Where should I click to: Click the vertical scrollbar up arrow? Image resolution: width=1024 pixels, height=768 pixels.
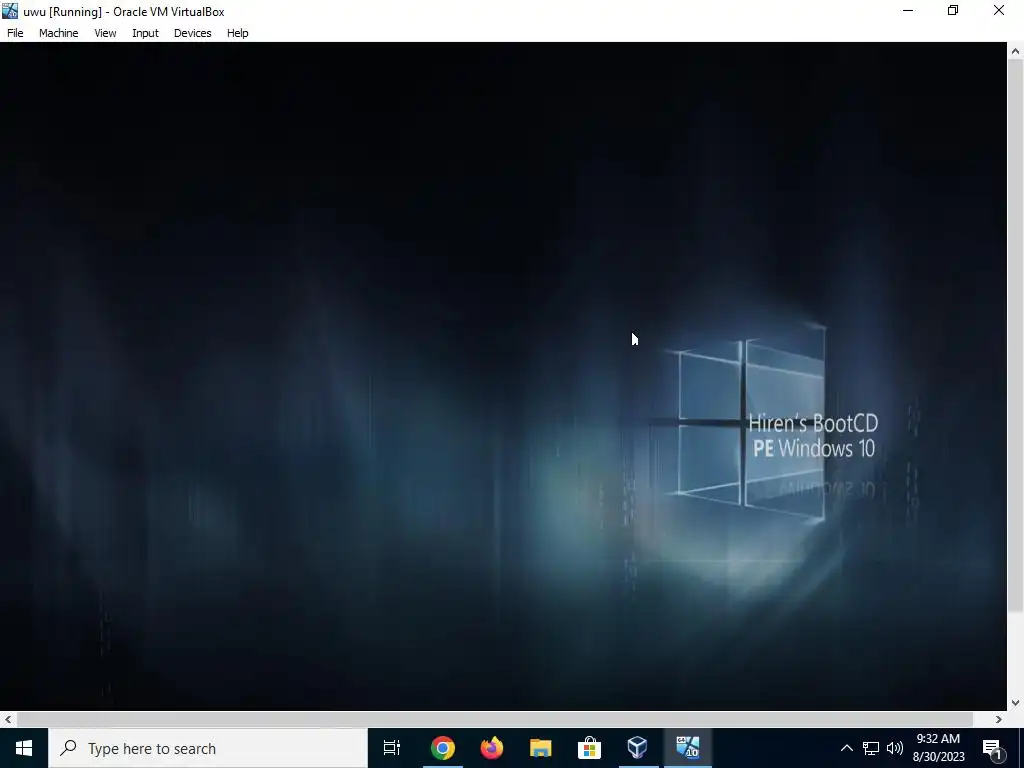[1016, 50]
